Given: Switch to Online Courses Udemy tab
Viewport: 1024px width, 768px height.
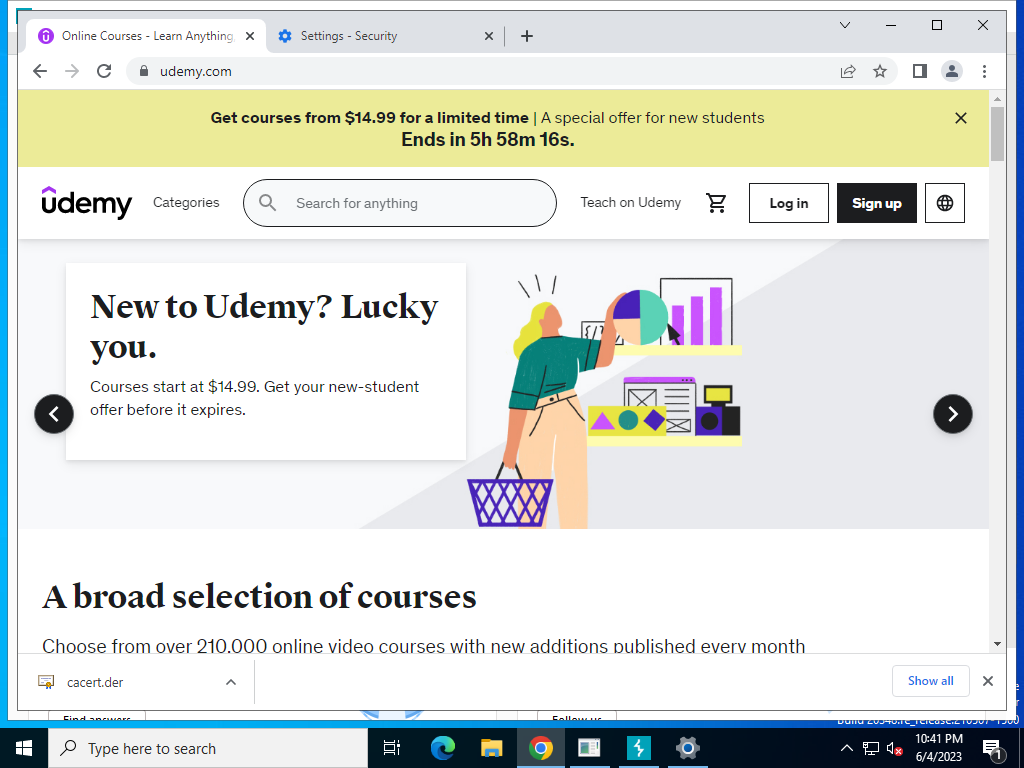Looking at the screenshot, I should pos(146,36).
